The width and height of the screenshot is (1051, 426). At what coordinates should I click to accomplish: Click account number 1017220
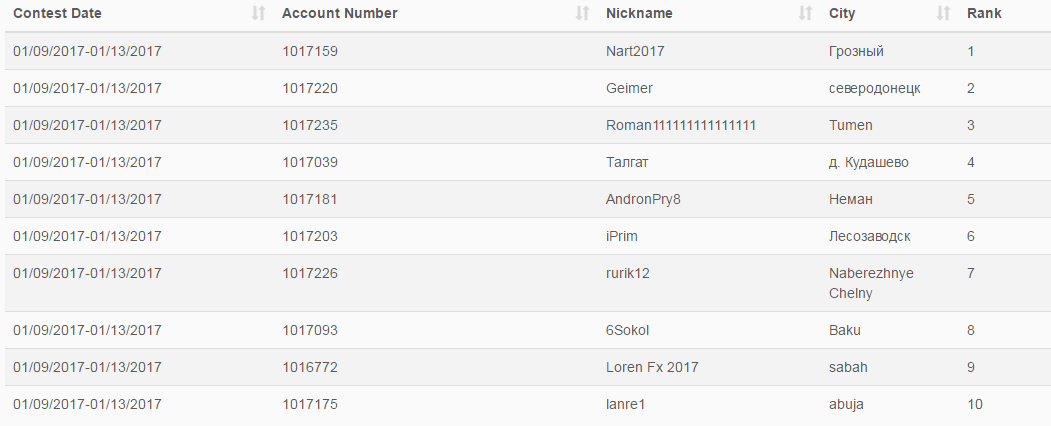tap(310, 88)
